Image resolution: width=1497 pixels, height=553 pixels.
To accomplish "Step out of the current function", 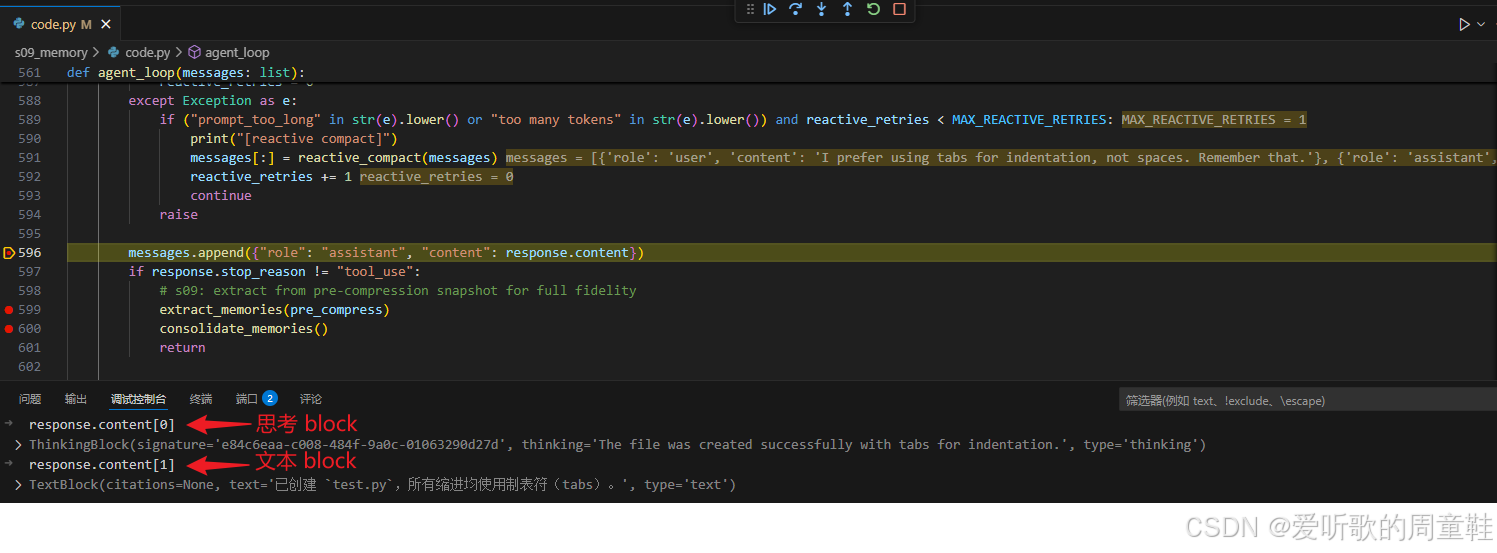I will point(847,9).
